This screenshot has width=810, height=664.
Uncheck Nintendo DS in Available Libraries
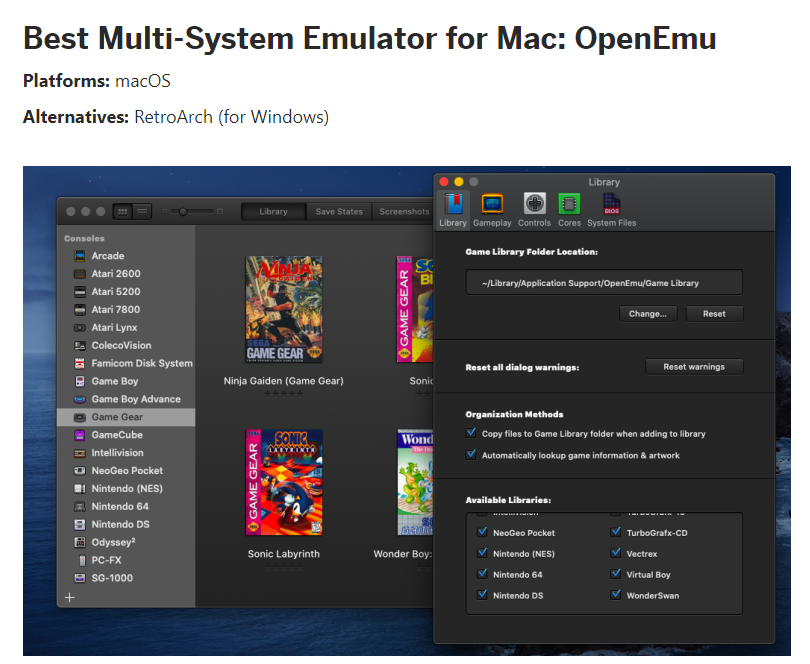coord(482,595)
